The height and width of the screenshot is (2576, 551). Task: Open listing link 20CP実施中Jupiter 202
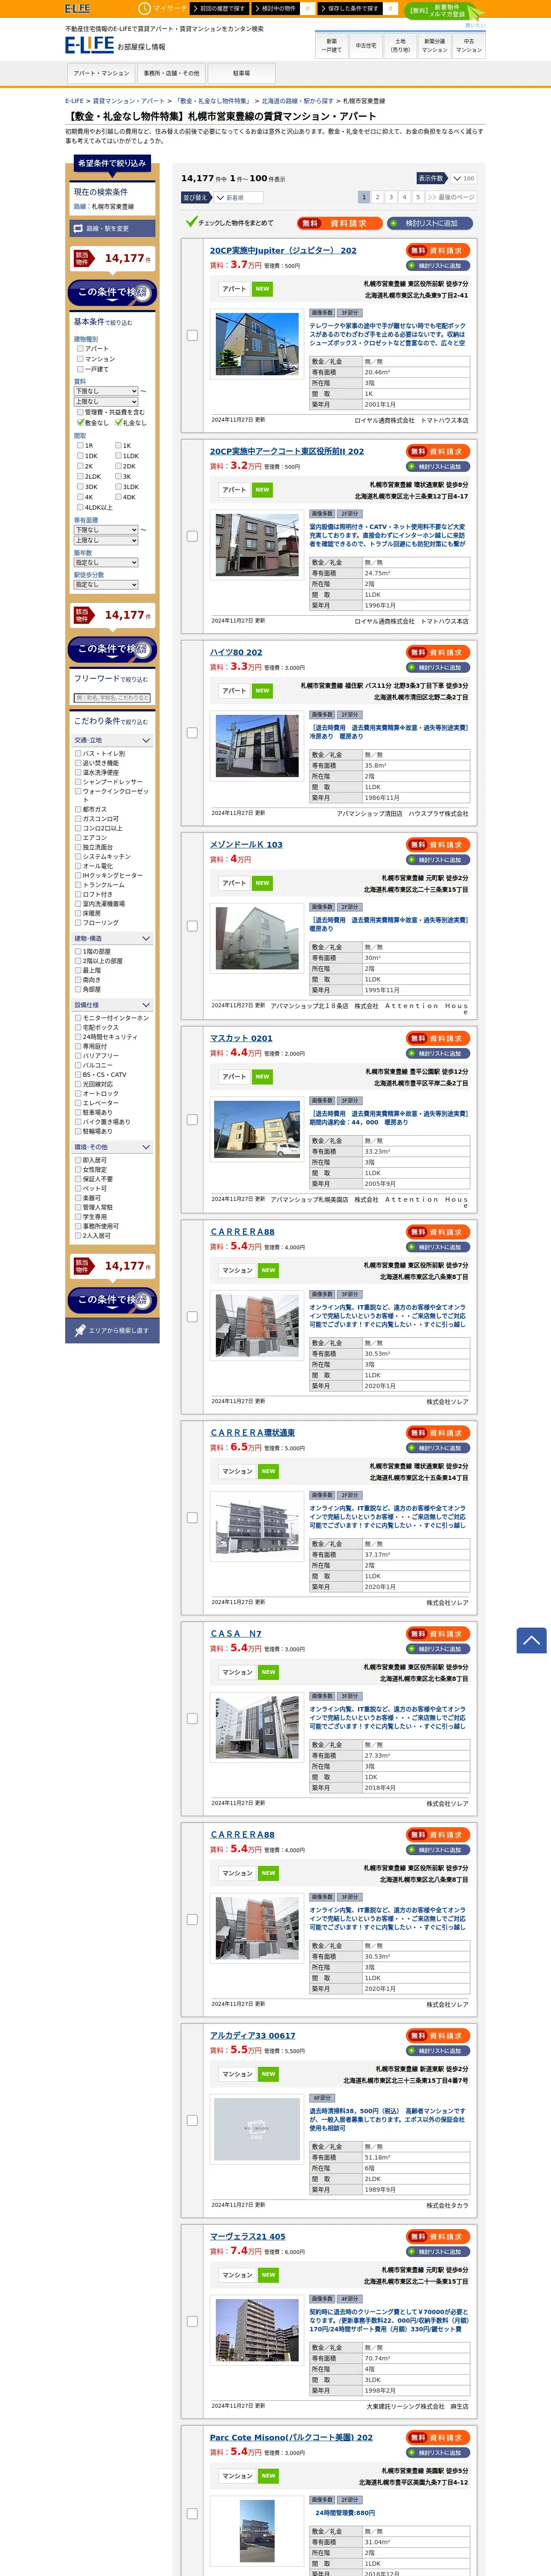[x=283, y=251]
